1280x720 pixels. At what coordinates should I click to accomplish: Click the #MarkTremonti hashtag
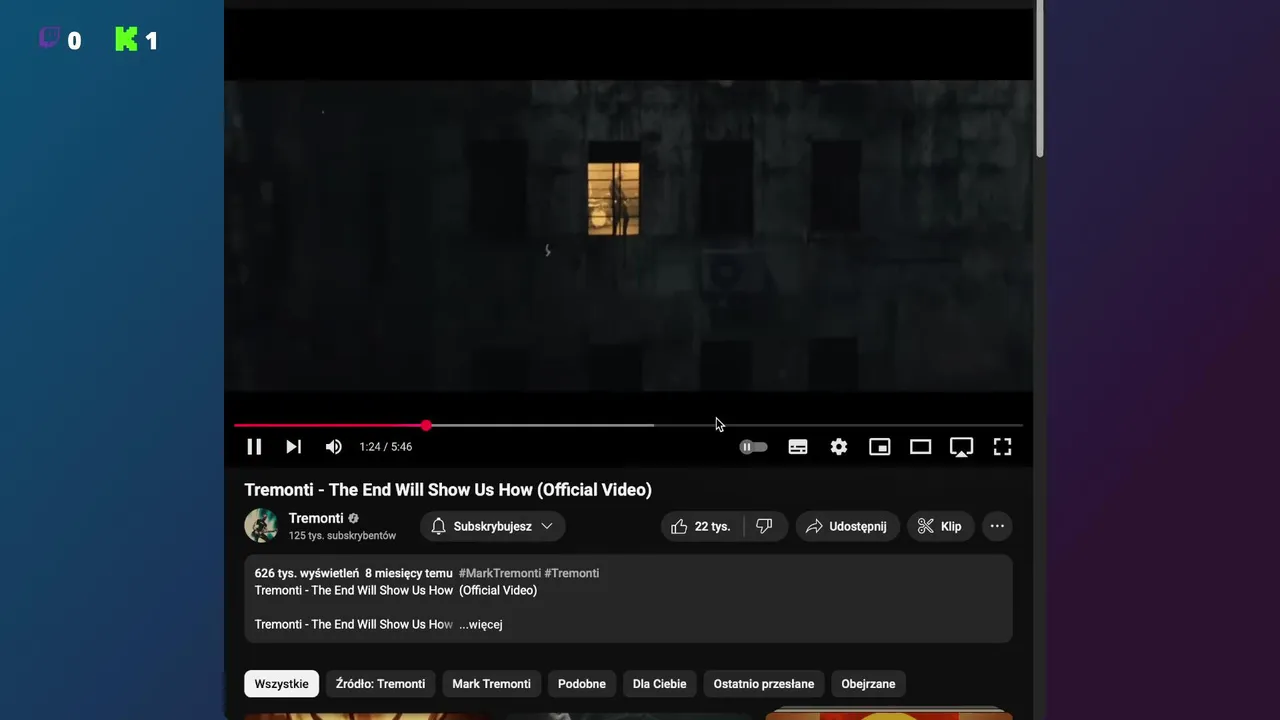(x=499, y=573)
